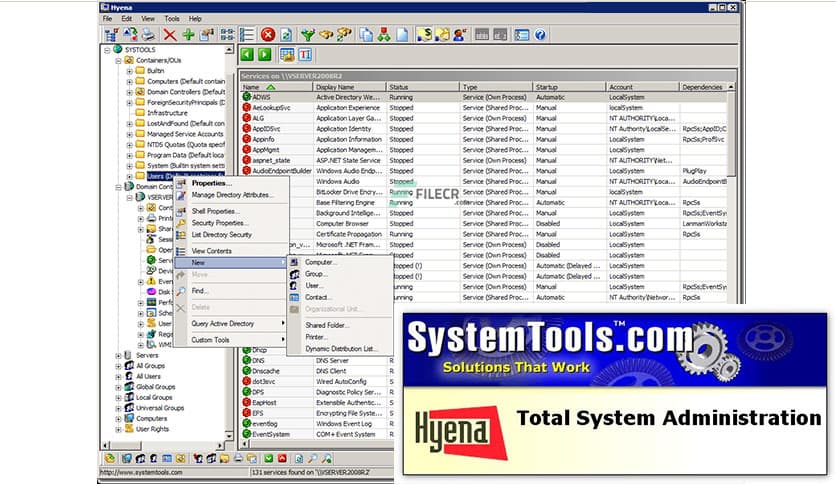
Task: Sort services by the Status column header
Action: pos(422,87)
